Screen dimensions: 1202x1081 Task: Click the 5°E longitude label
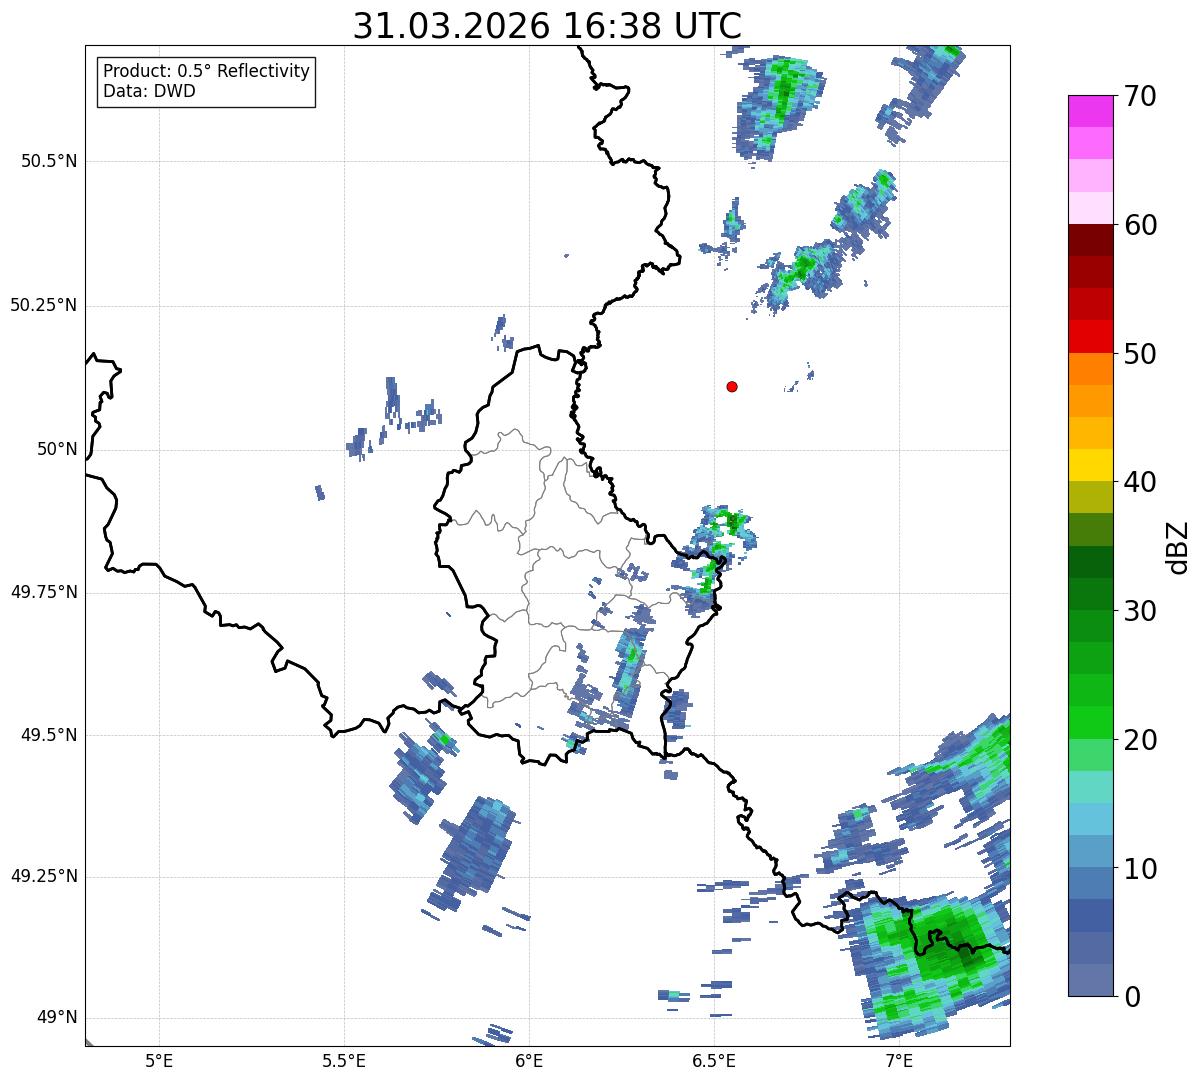[x=159, y=1060]
